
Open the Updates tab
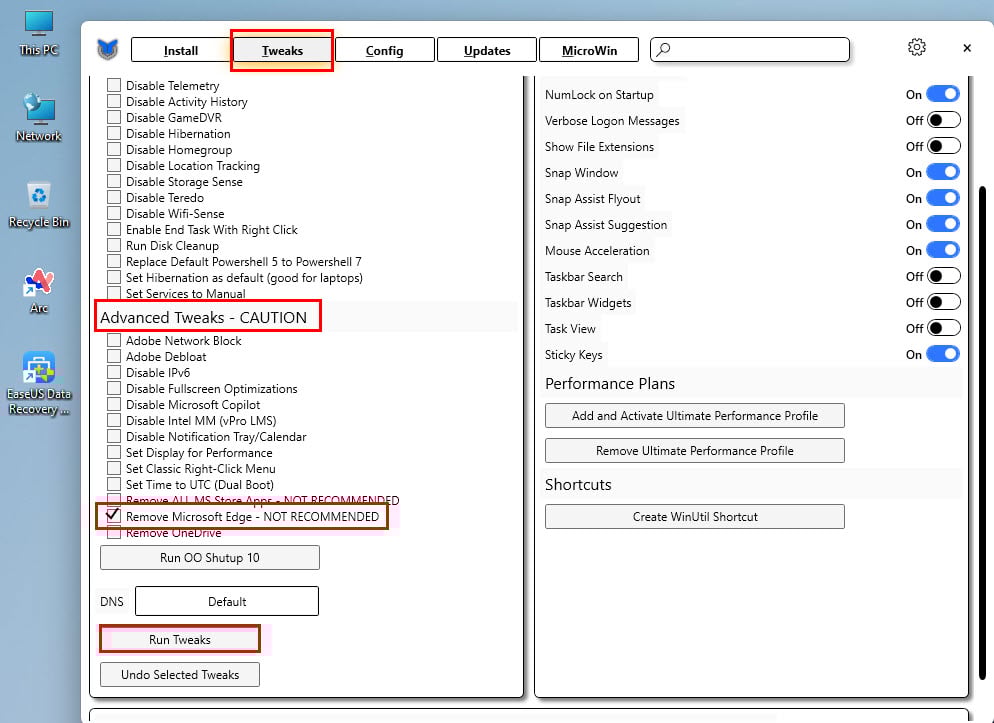pos(487,50)
